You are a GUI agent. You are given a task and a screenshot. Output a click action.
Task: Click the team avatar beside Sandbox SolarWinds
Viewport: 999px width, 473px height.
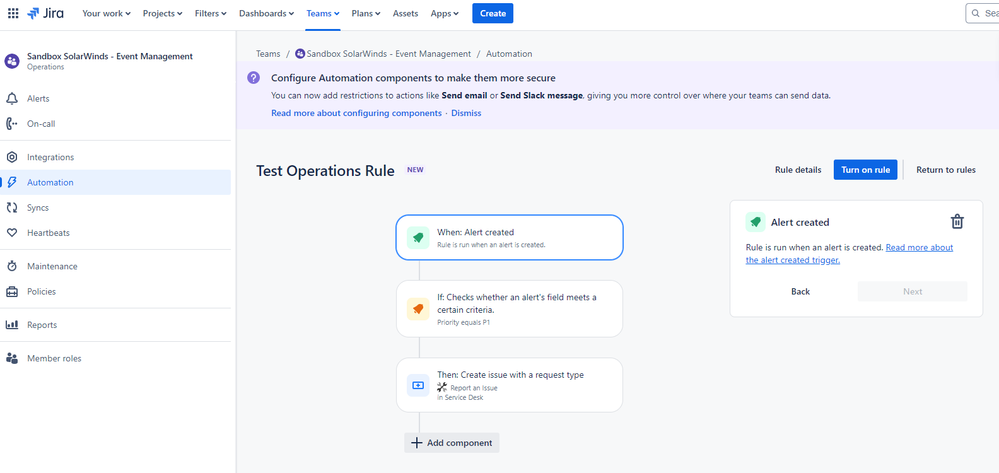11,61
